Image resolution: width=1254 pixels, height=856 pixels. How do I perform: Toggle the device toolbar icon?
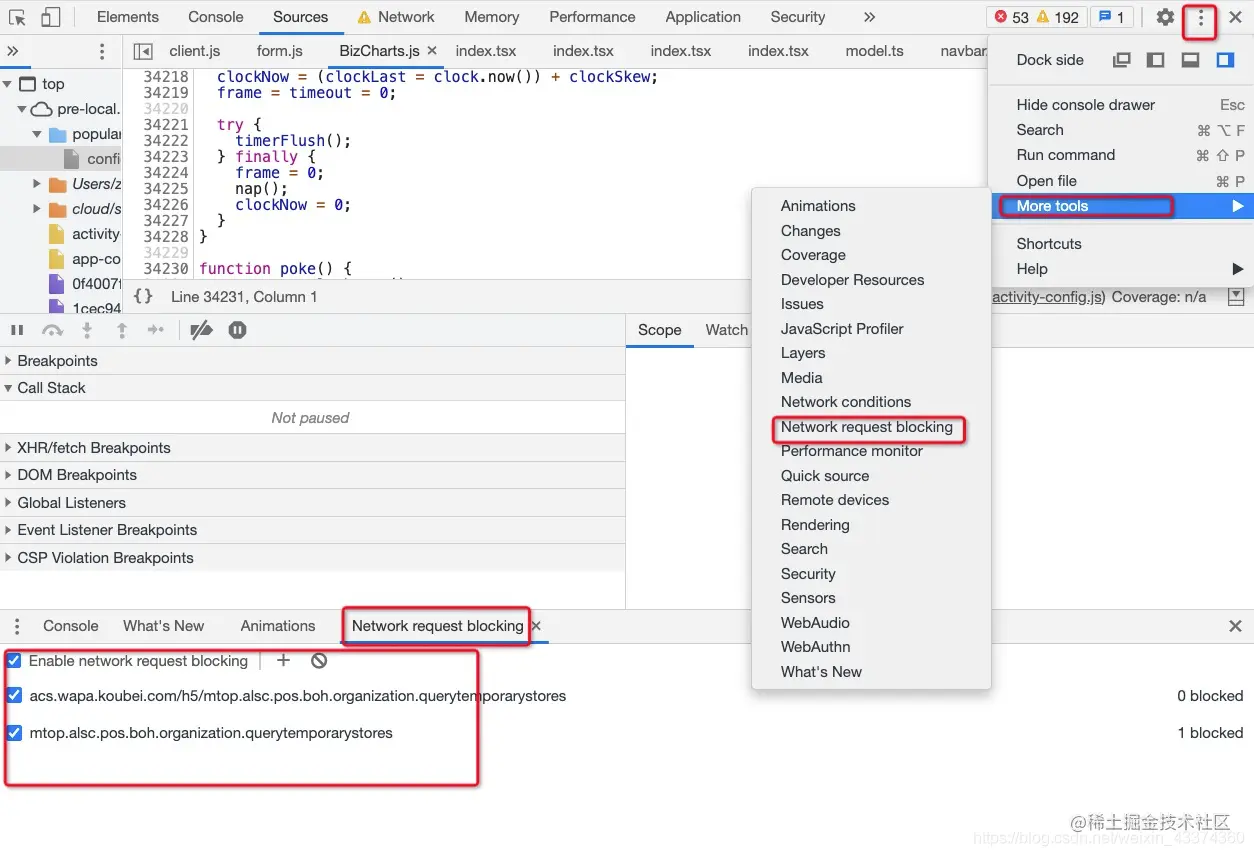pos(50,17)
